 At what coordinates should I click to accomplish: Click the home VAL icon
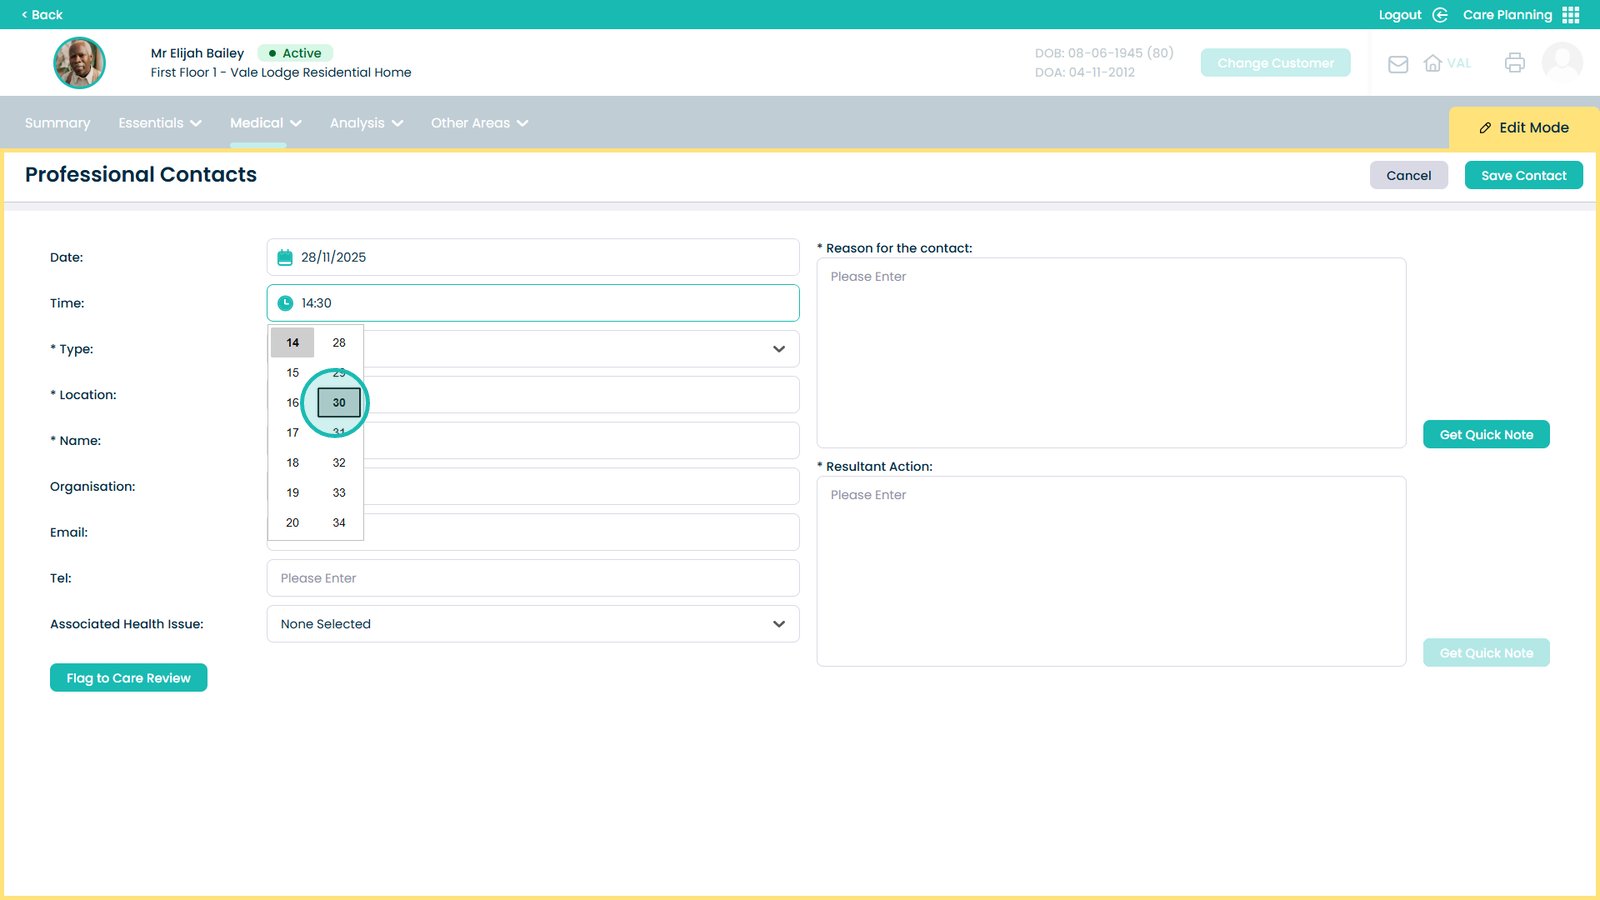(1433, 63)
